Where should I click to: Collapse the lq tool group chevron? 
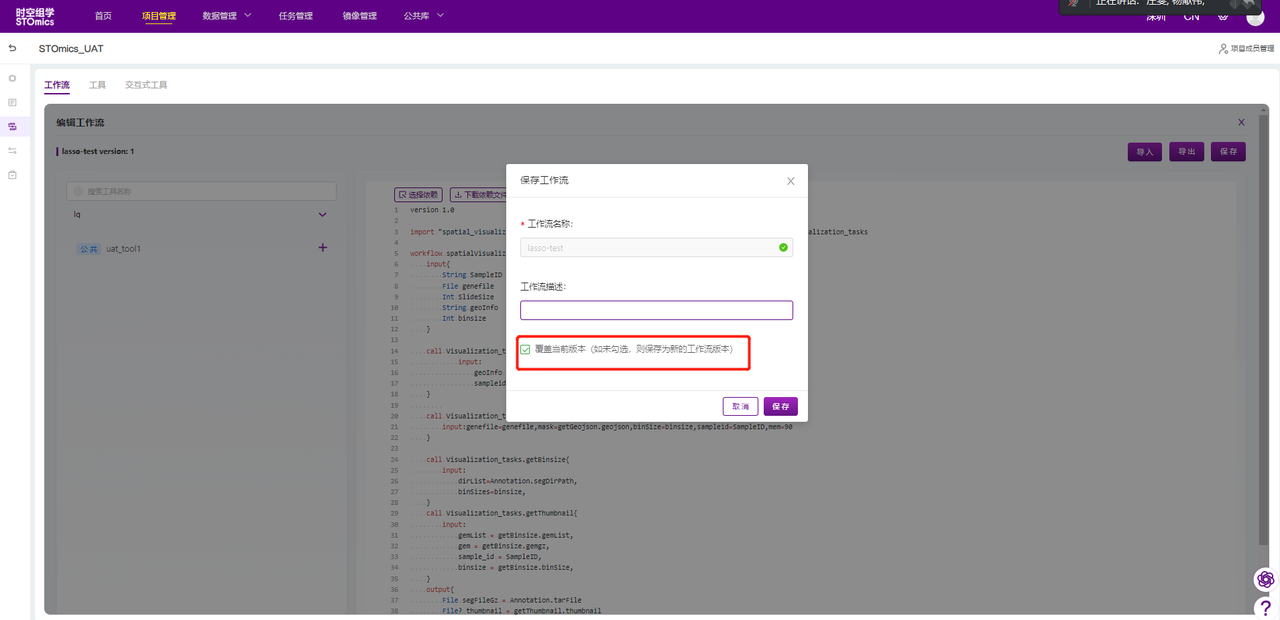point(322,214)
